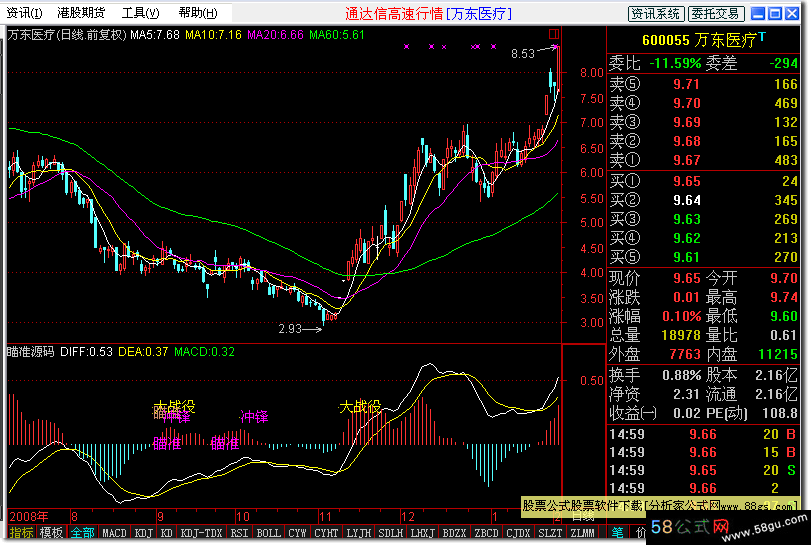Select the 全部 indicator tab
The height and width of the screenshot is (545, 811).
click(83, 532)
